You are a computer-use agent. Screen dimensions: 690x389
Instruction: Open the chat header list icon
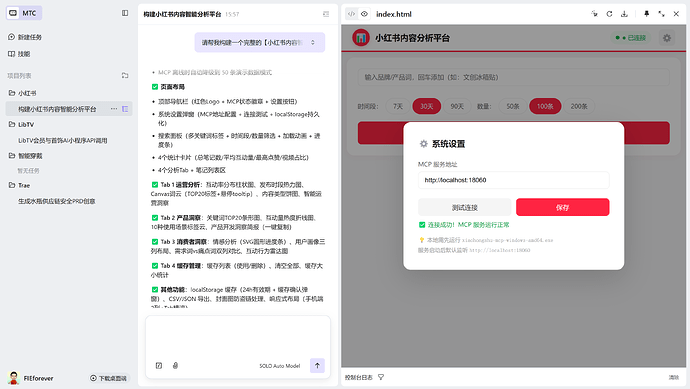click(326, 14)
